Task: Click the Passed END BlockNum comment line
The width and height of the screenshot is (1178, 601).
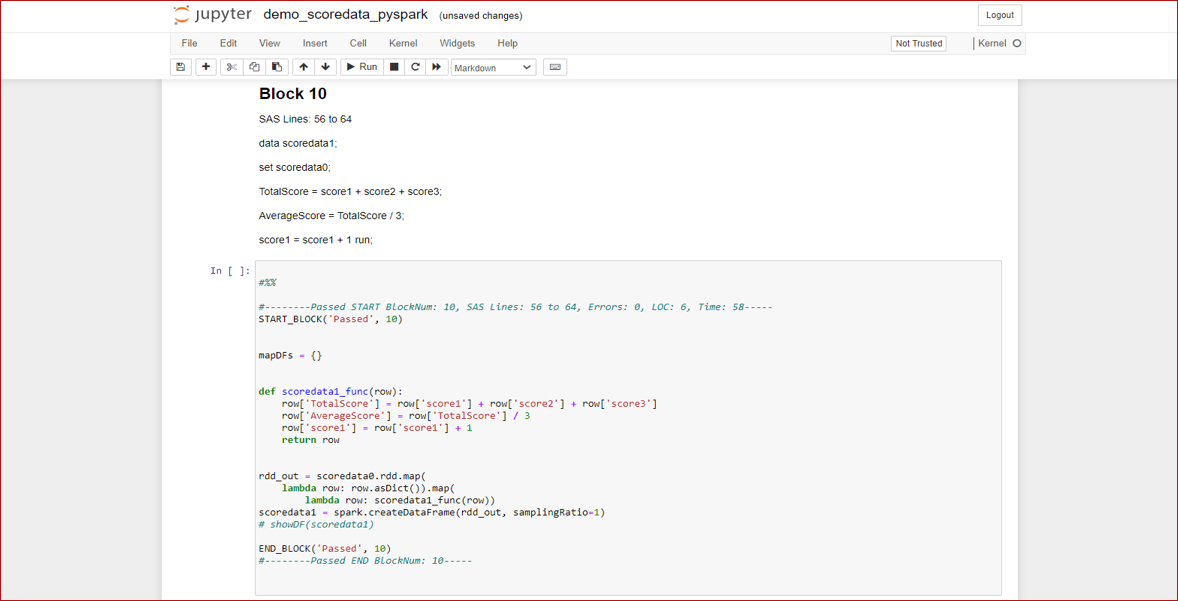Action: tap(365, 560)
